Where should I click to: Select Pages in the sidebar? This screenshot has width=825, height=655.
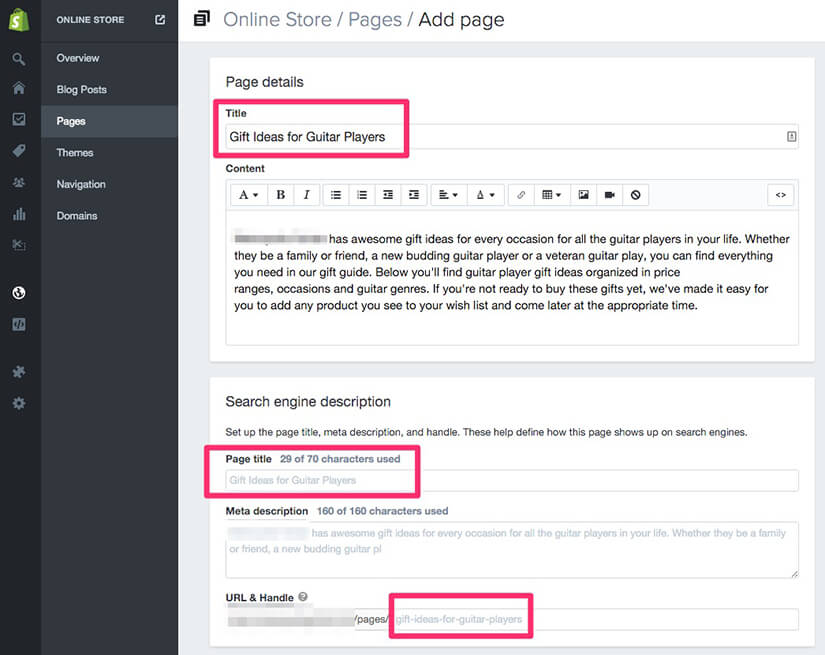(109, 122)
